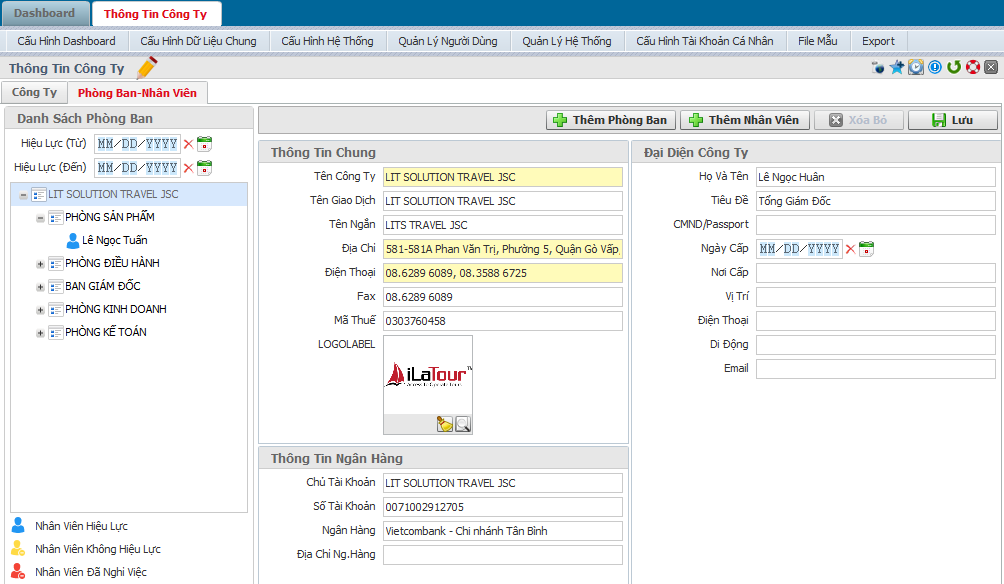
Task: Click the Thêm Phòng Ban button
Action: (611, 120)
